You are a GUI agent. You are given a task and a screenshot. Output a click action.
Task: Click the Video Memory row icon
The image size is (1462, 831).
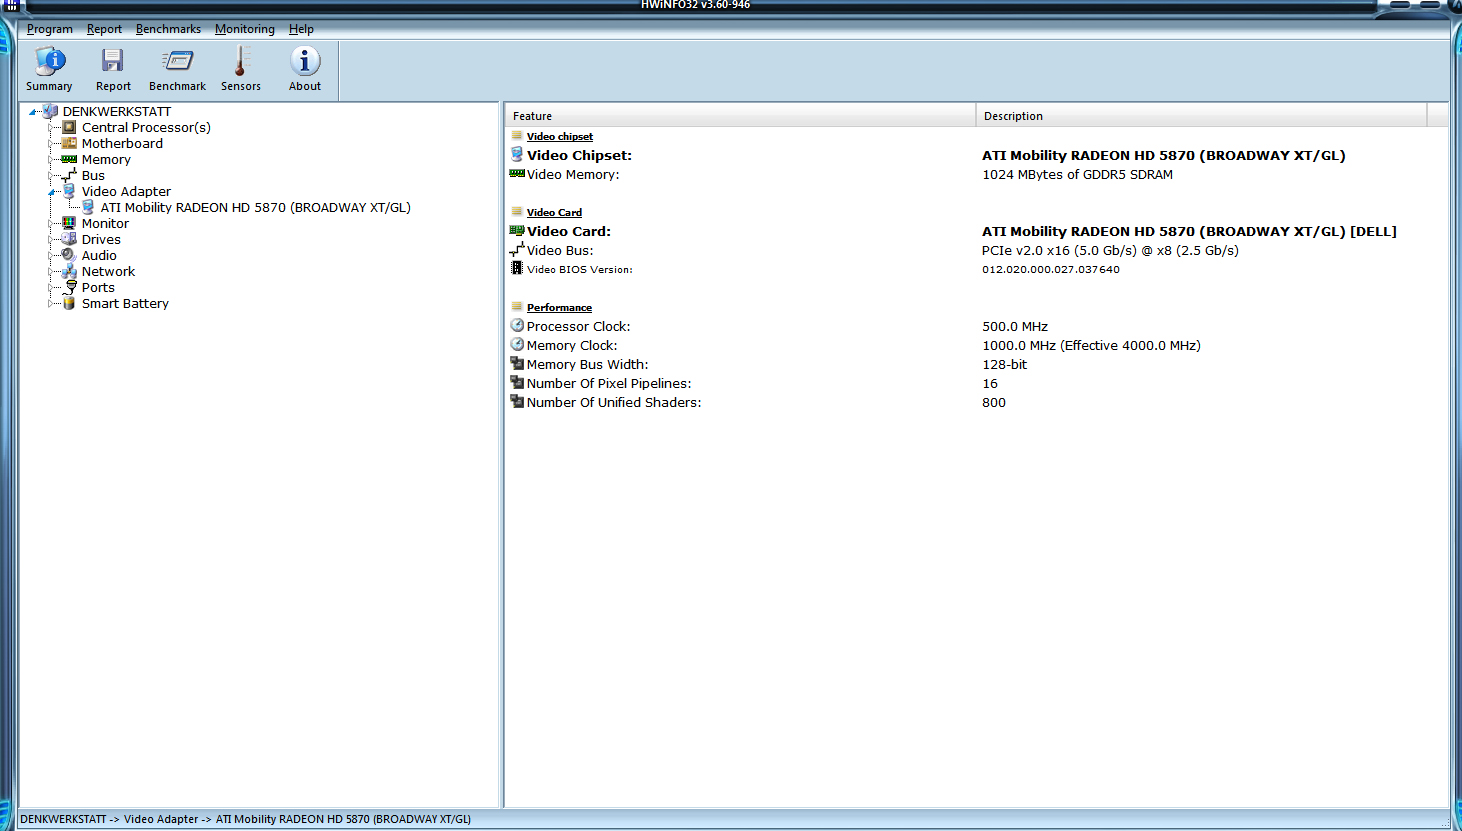[517, 173]
